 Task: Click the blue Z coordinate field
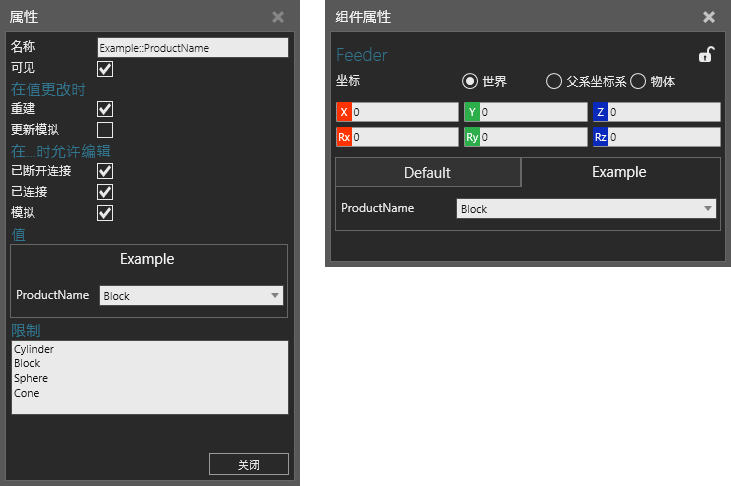(662, 112)
